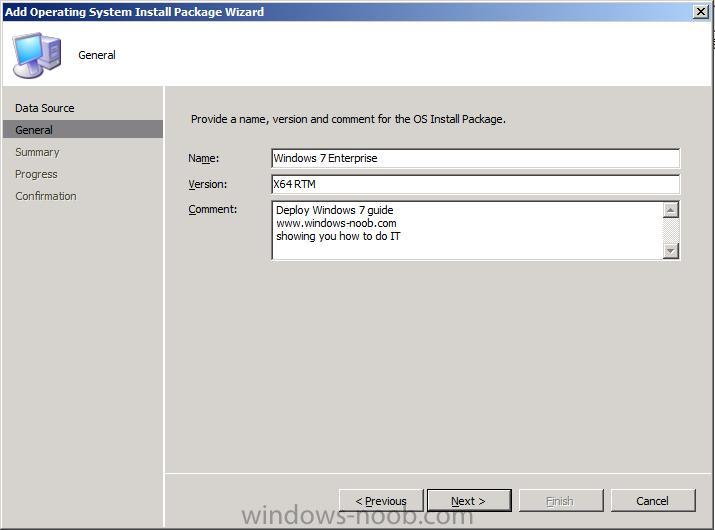Click the disabled Finish button
The image size is (715, 530).
(x=561, y=501)
